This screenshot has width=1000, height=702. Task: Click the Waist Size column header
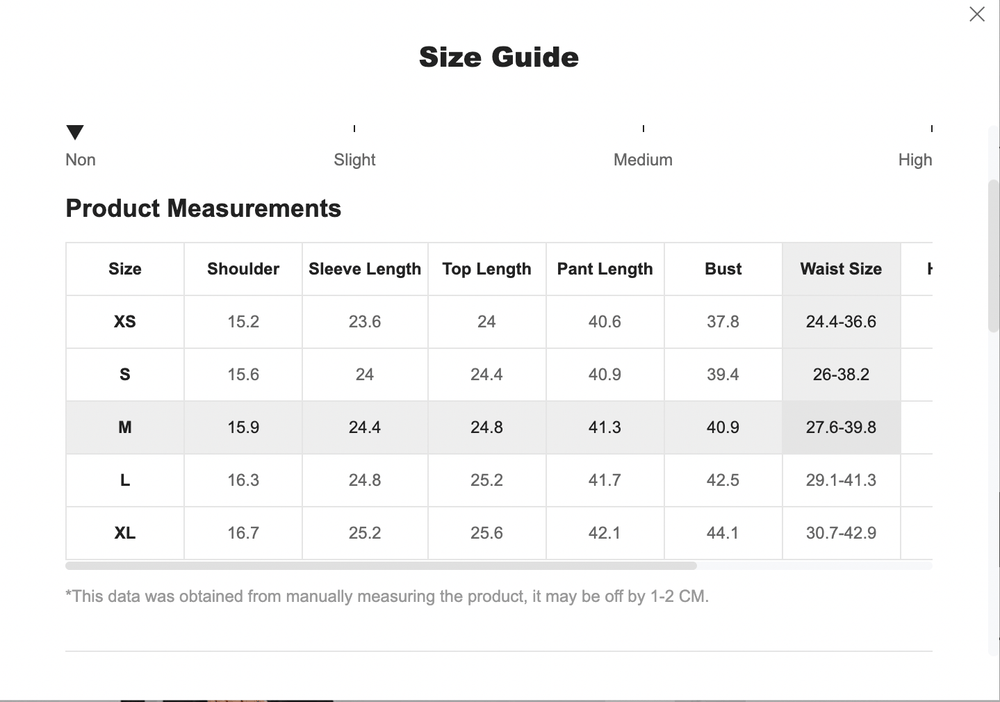tap(841, 268)
